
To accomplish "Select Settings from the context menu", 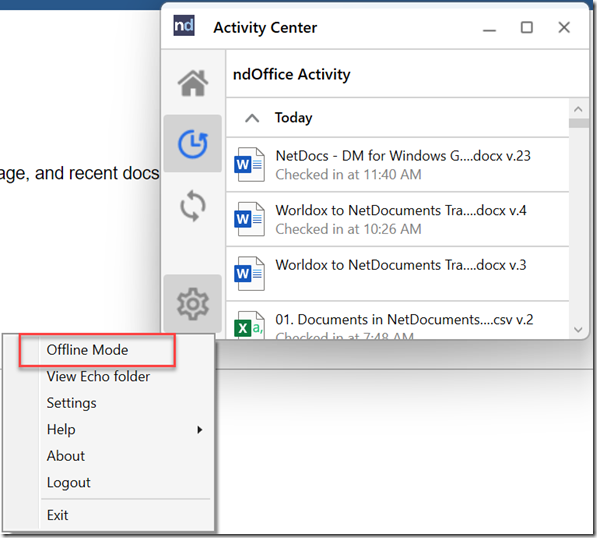I will (72, 403).
